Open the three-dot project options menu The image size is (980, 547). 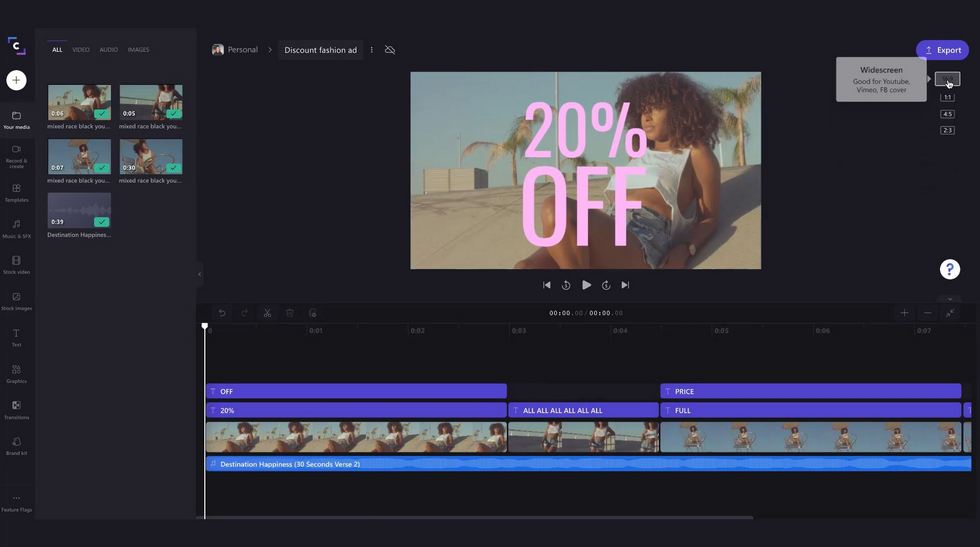[x=371, y=50]
